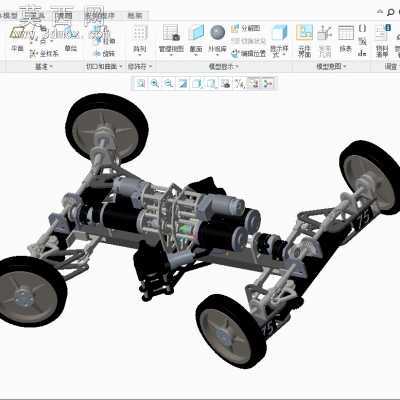Click the zoom in magnifier icon
The image size is (400, 400).
point(155,83)
